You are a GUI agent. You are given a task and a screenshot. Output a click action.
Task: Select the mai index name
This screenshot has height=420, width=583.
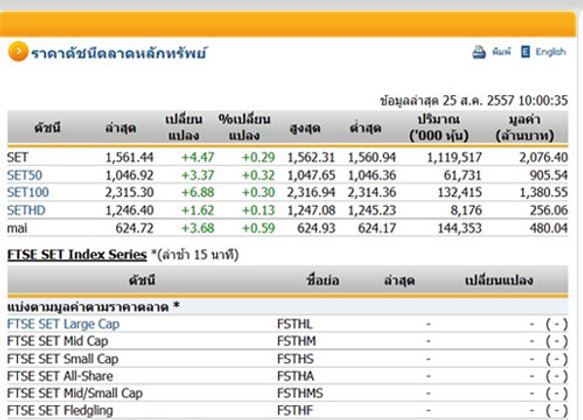point(17,228)
